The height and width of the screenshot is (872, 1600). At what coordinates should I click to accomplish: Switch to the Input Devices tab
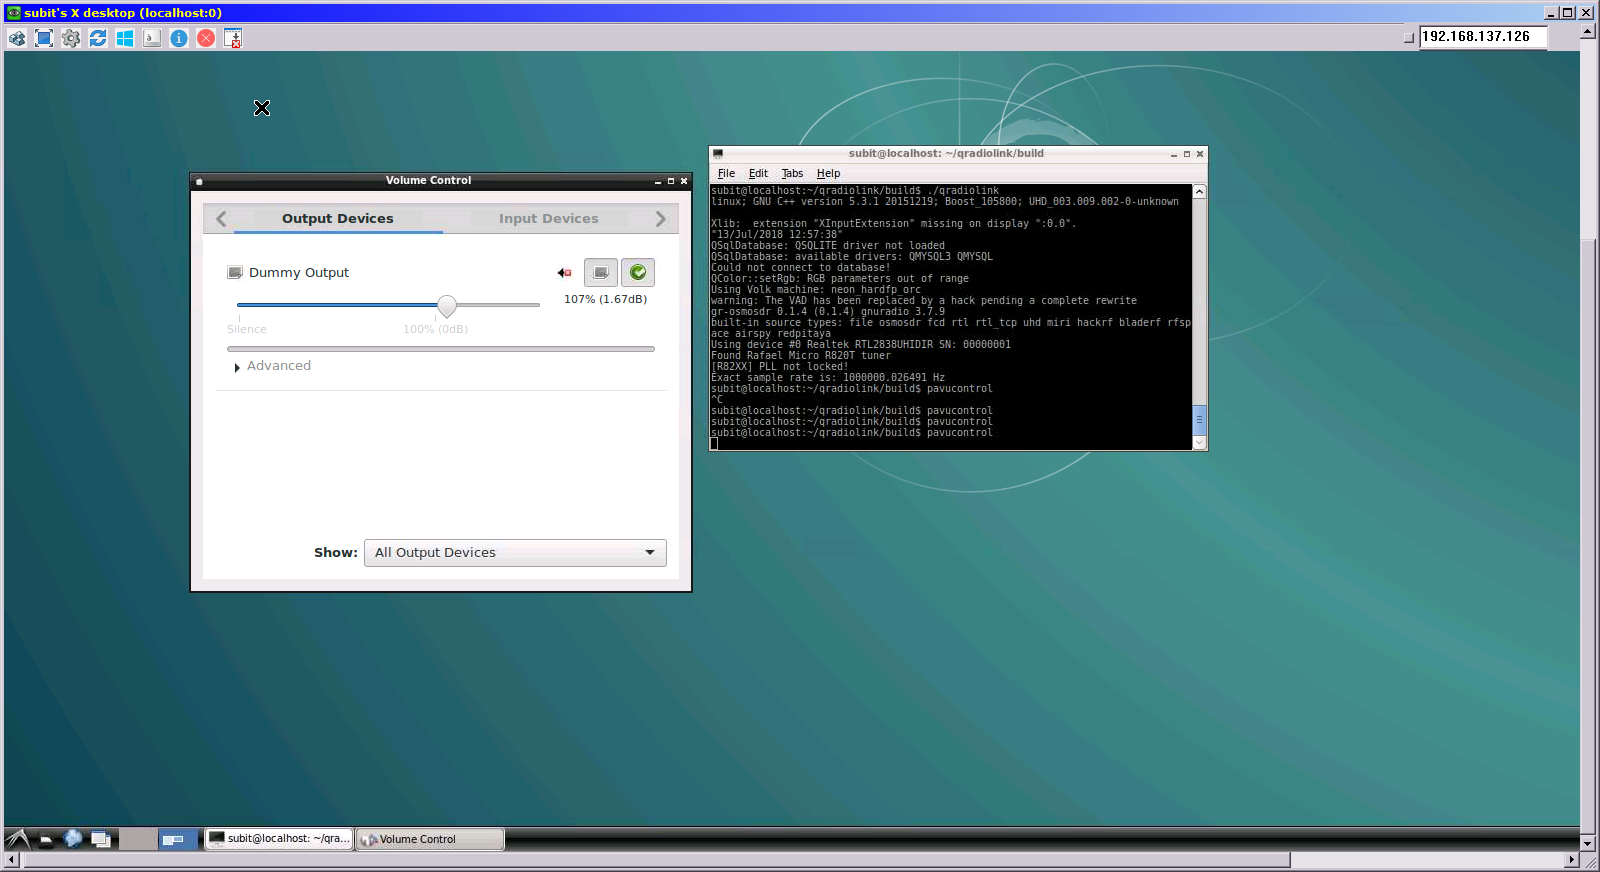pos(548,219)
